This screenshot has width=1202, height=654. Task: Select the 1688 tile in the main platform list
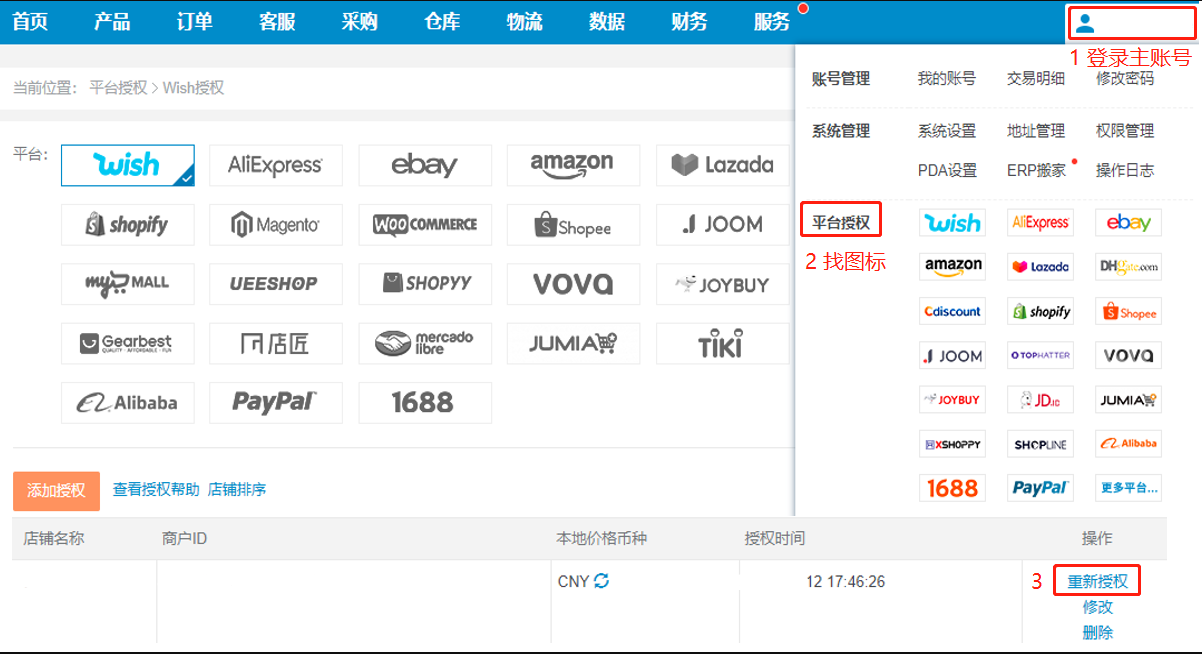[425, 403]
